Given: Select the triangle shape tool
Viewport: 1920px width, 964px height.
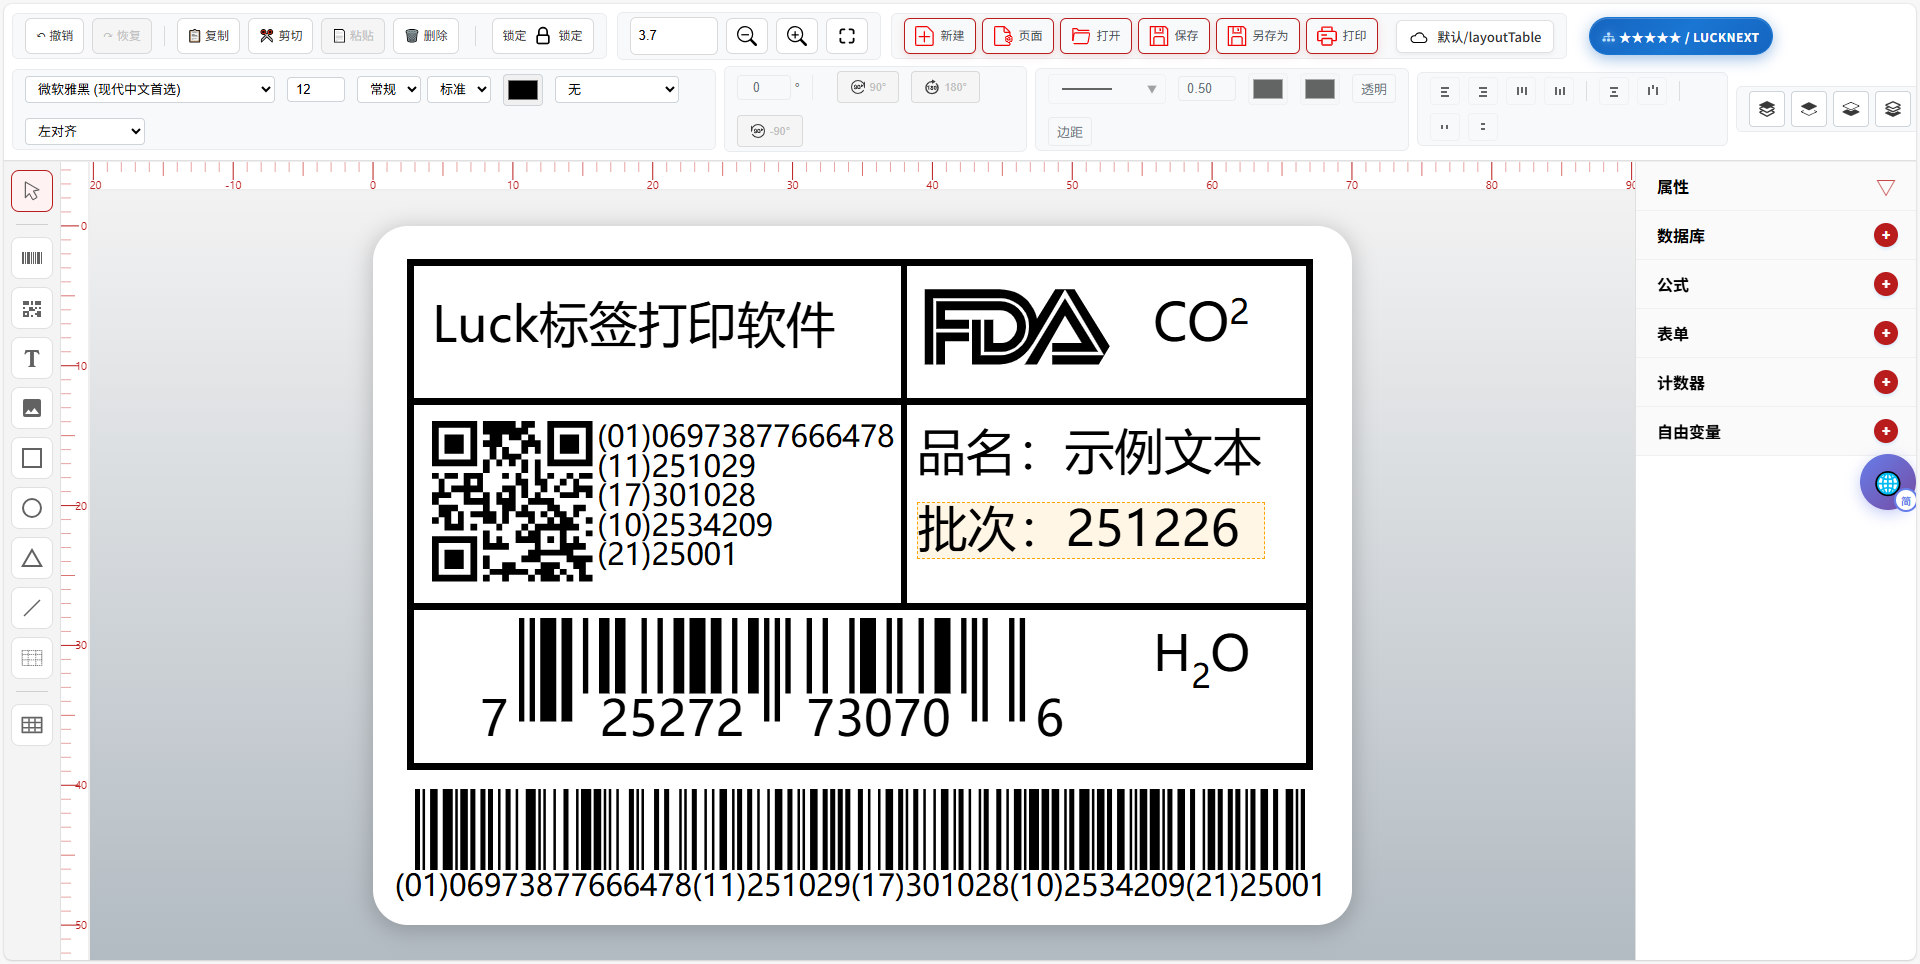Looking at the screenshot, I should click(32, 558).
